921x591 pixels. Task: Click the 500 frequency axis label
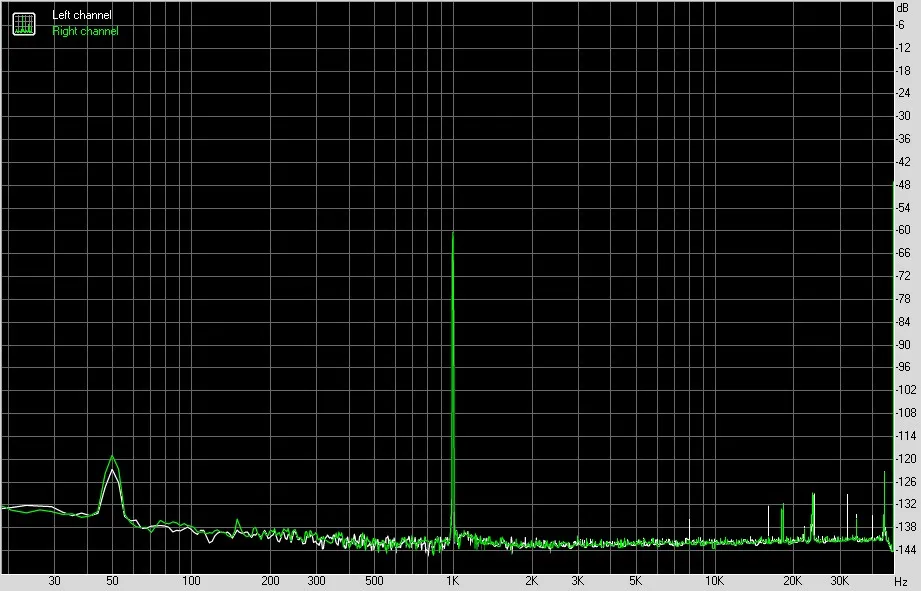pos(374,581)
